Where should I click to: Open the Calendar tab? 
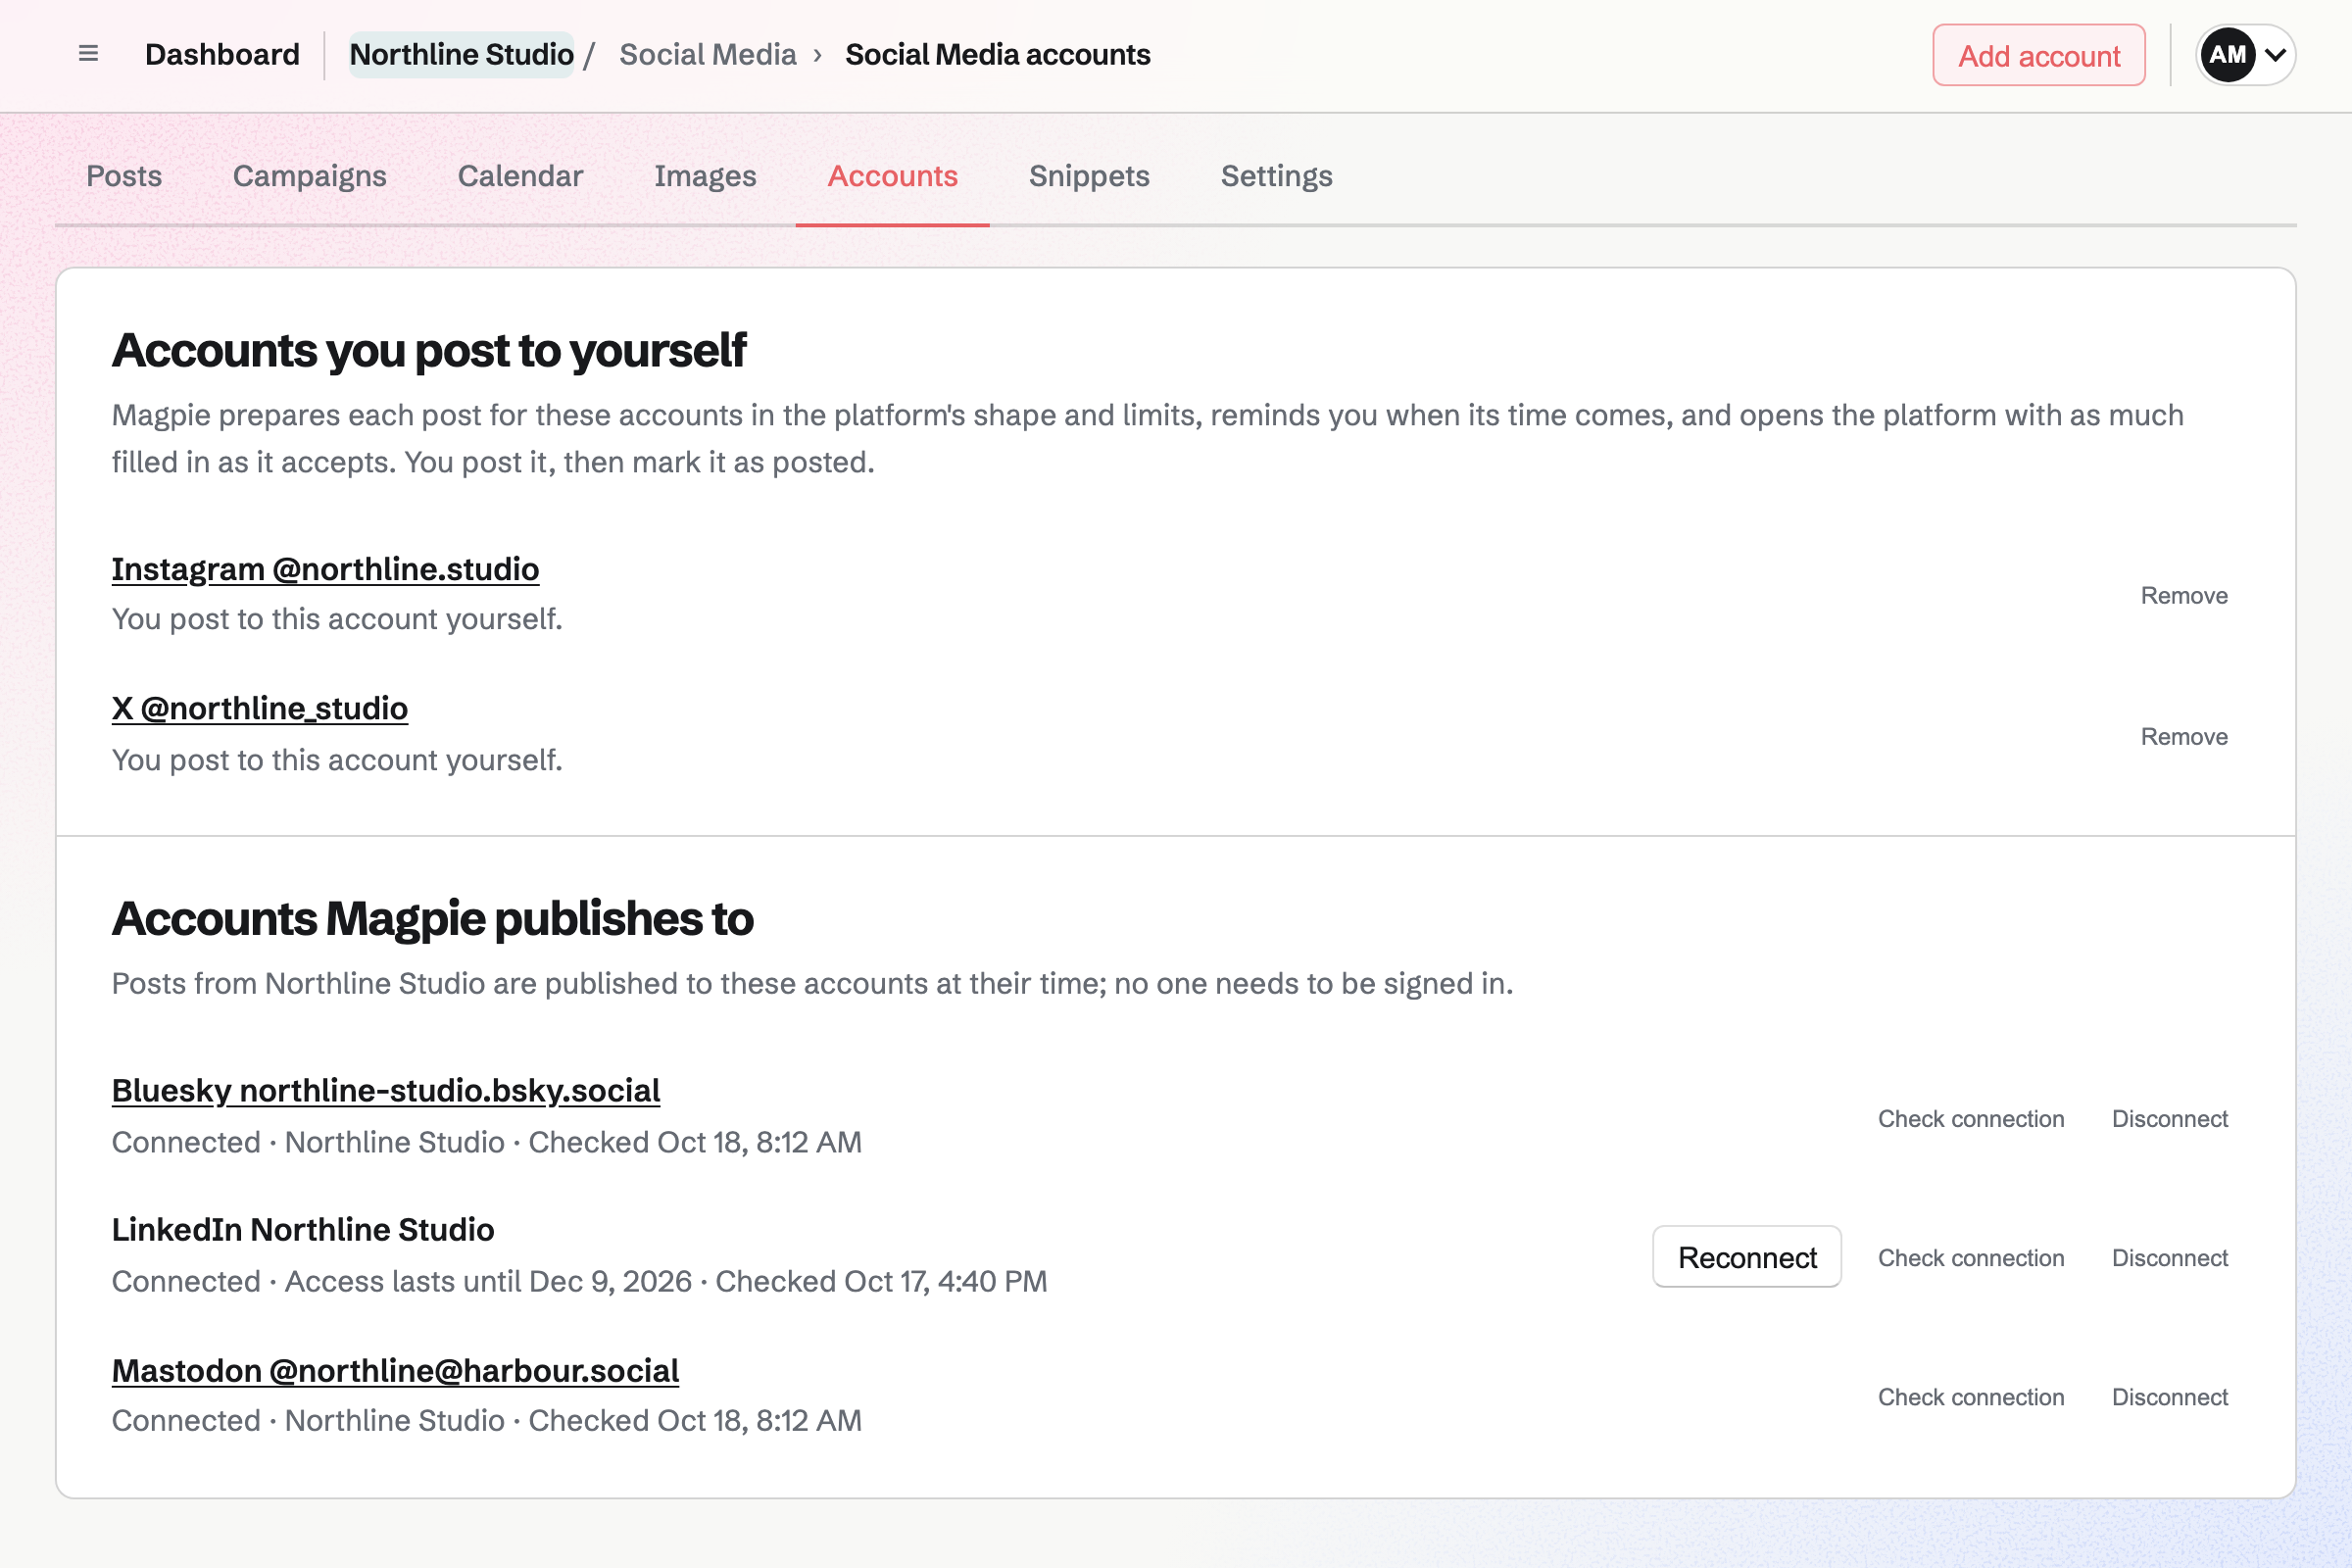coord(520,176)
